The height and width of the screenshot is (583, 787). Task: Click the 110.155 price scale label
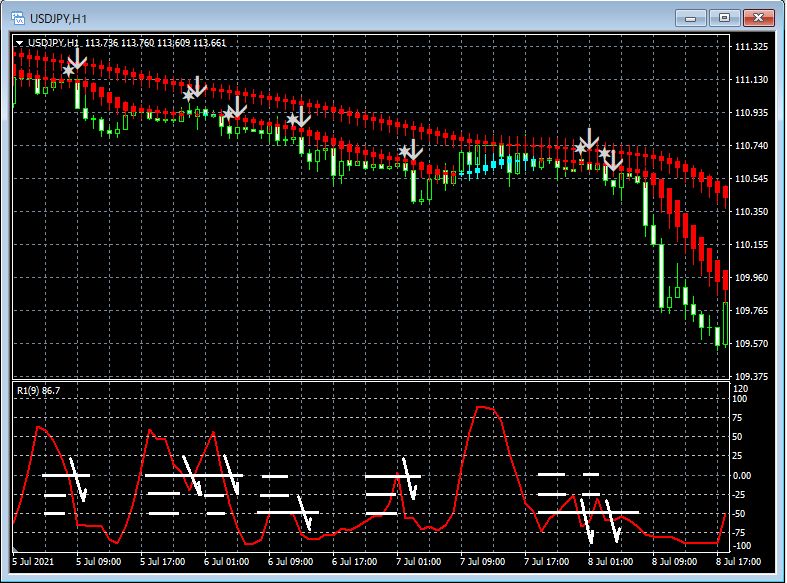tap(751, 245)
